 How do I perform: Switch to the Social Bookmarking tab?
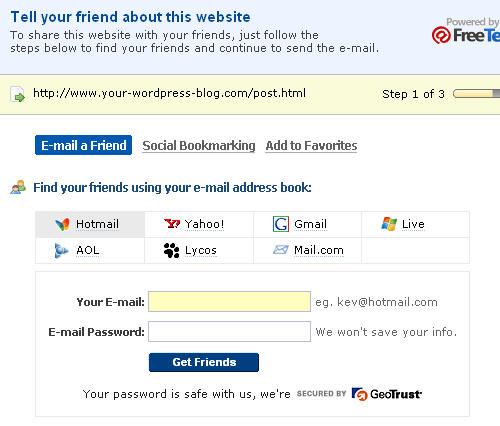[x=199, y=146]
